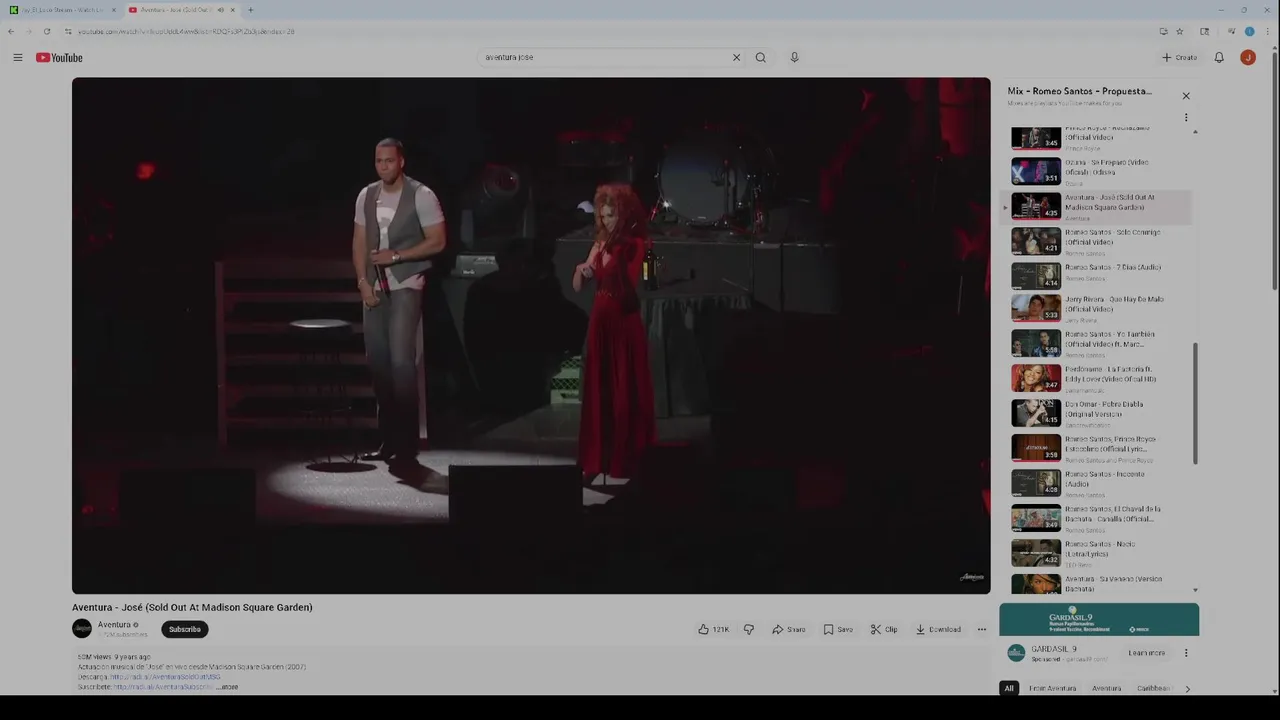Play Aventura - Su Veneno from playlist

tap(1098, 584)
